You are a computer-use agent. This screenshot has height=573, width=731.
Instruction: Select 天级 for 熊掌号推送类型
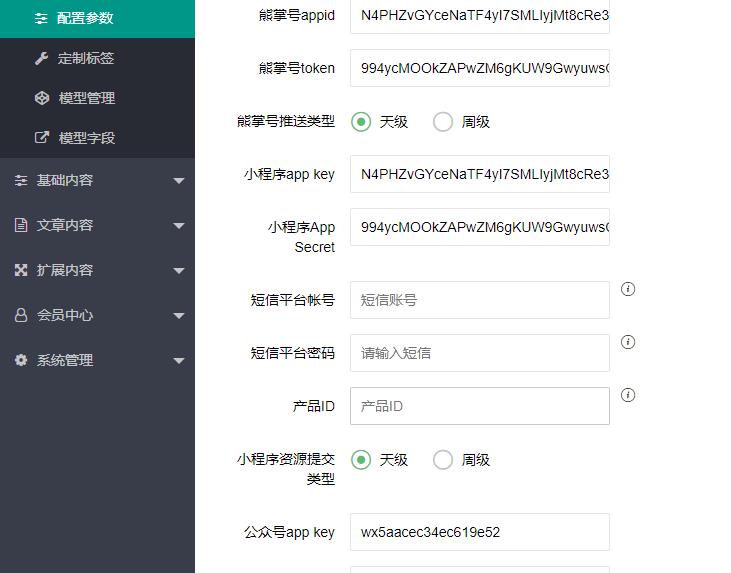(x=361, y=122)
